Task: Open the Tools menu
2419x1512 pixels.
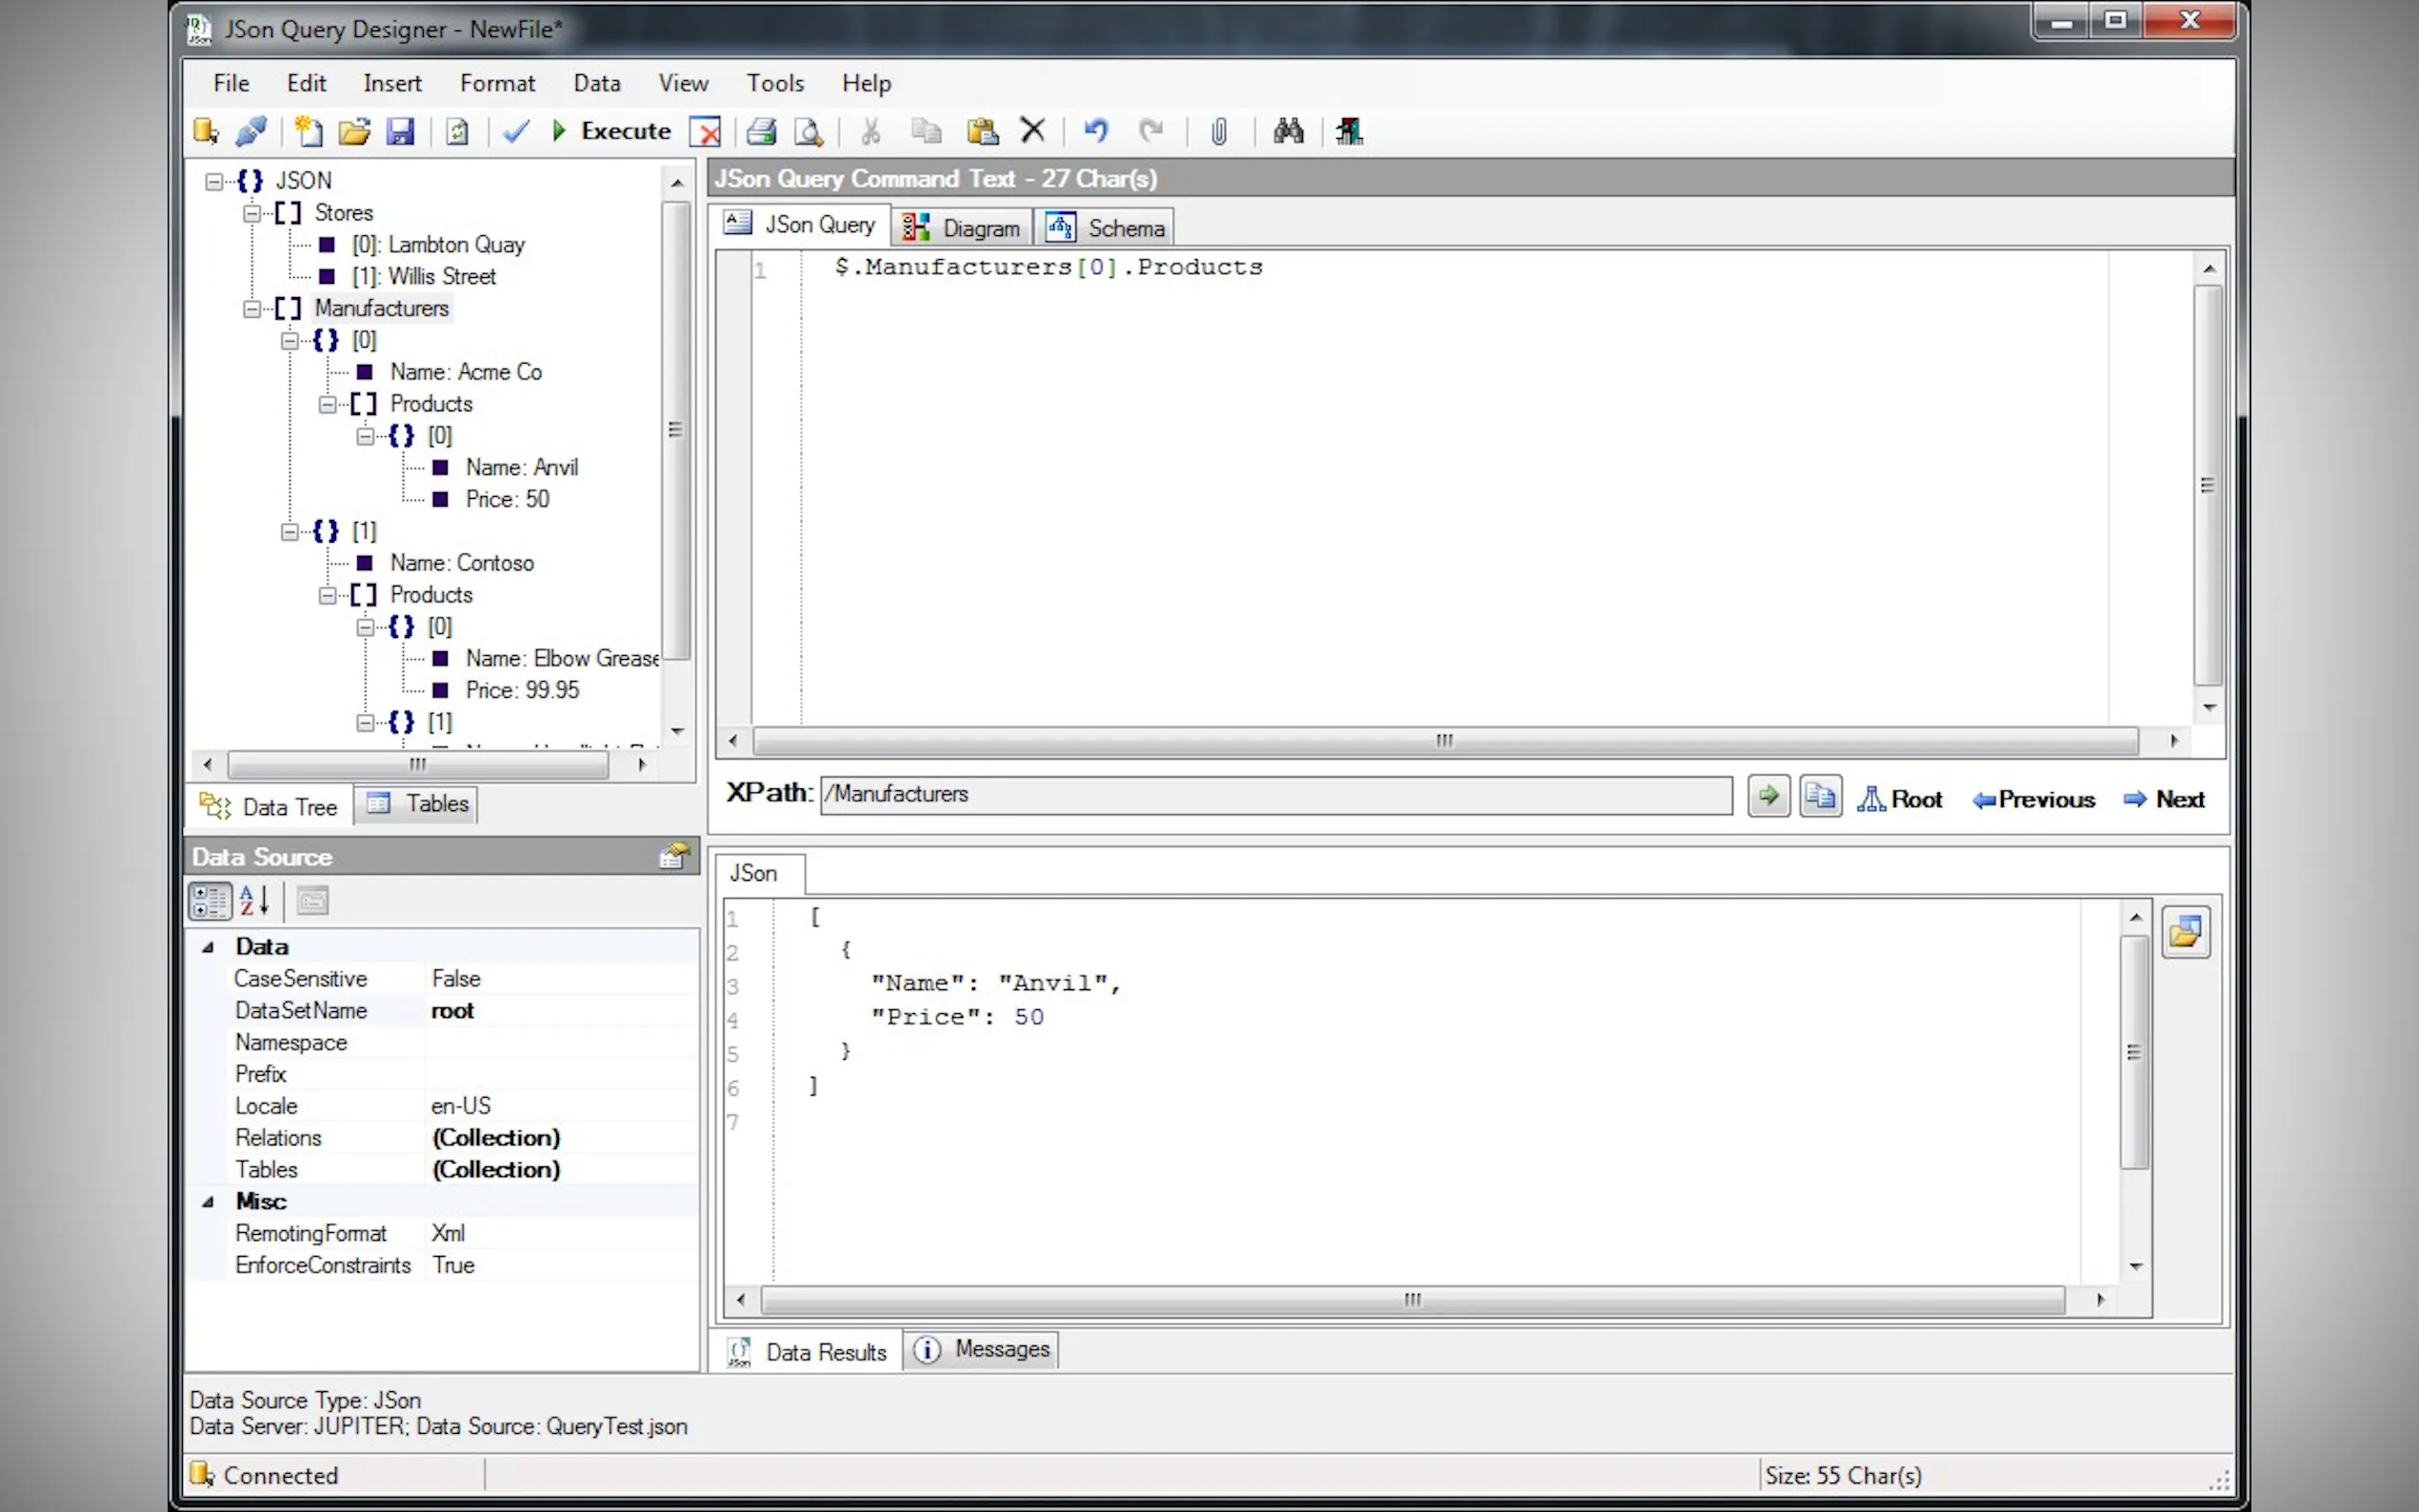Action: click(x=775, y=83)
